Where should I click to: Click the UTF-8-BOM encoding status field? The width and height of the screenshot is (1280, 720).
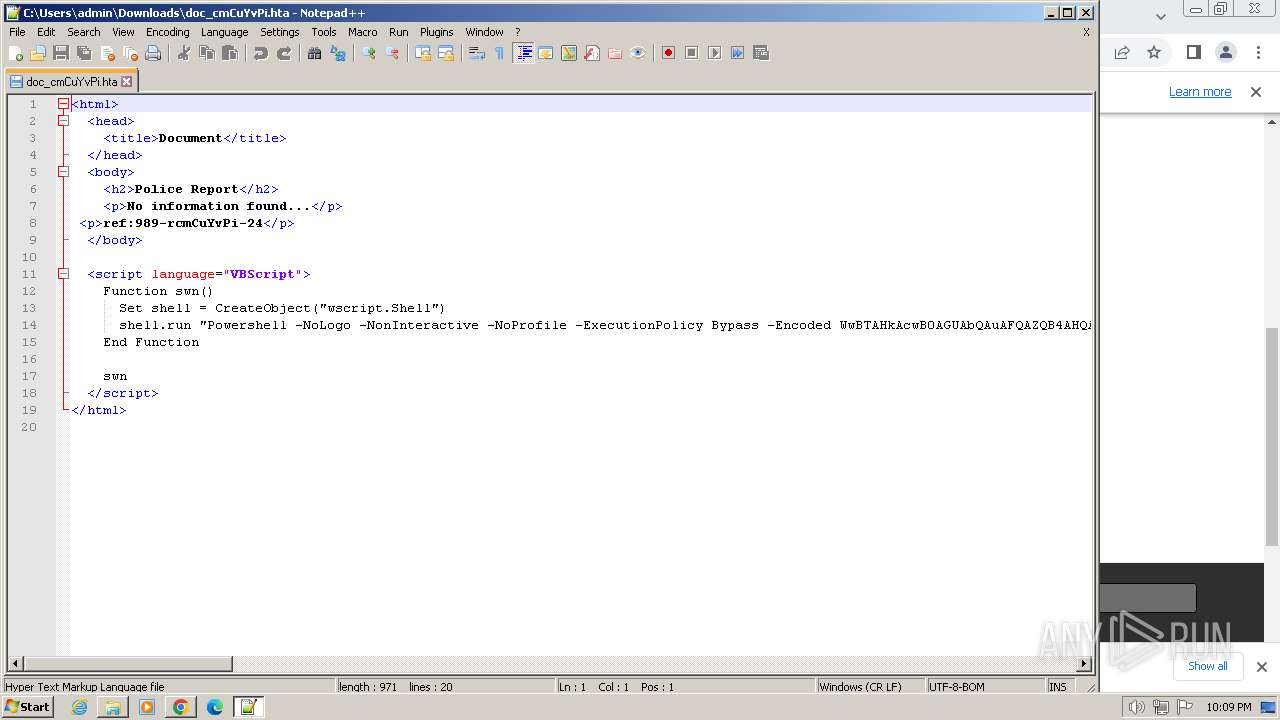click(x=984, y=687)
